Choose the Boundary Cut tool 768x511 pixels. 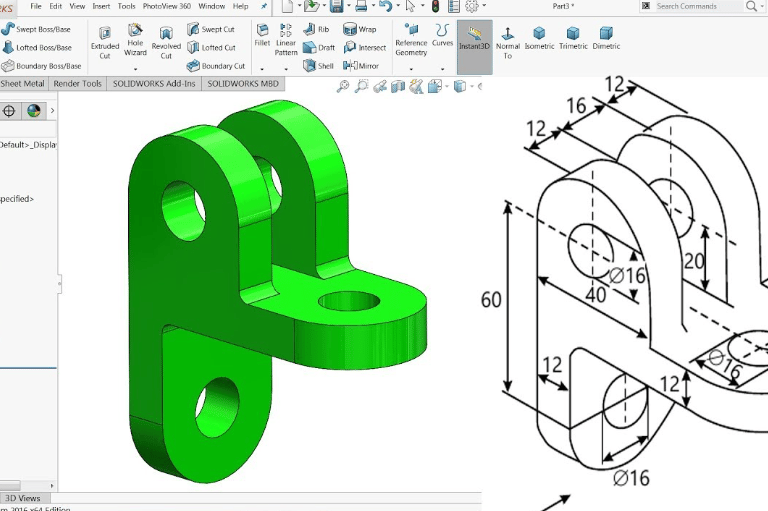point(216,66)
